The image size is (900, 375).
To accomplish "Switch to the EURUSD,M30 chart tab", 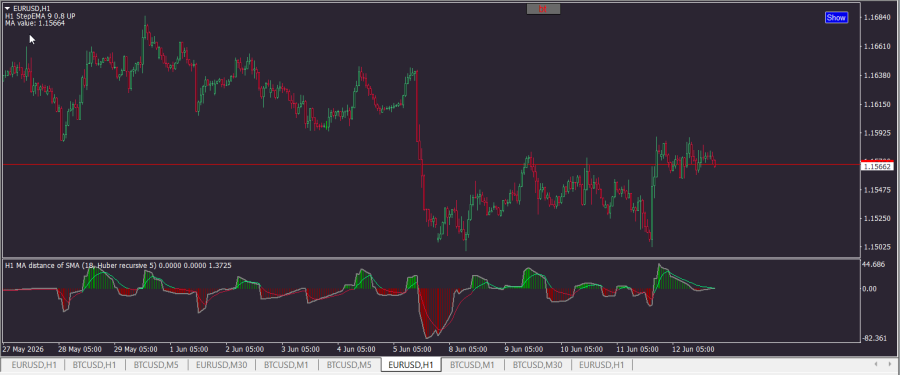I will coord(221,365).
